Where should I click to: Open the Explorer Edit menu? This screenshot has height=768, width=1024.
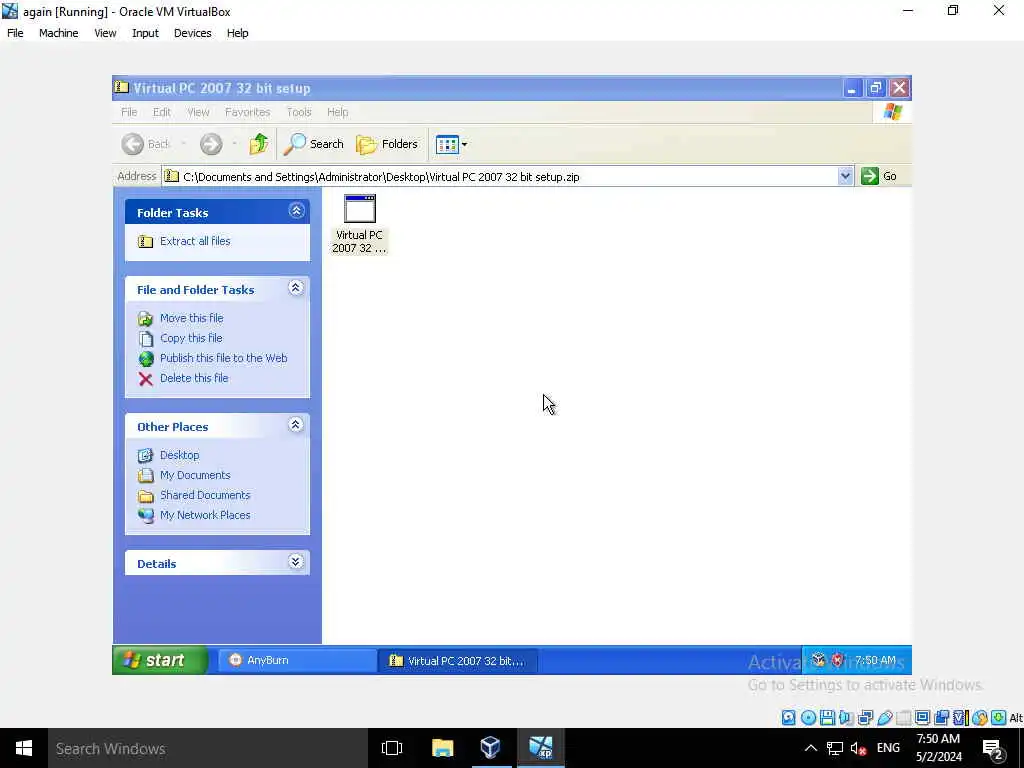pos(161,112)
